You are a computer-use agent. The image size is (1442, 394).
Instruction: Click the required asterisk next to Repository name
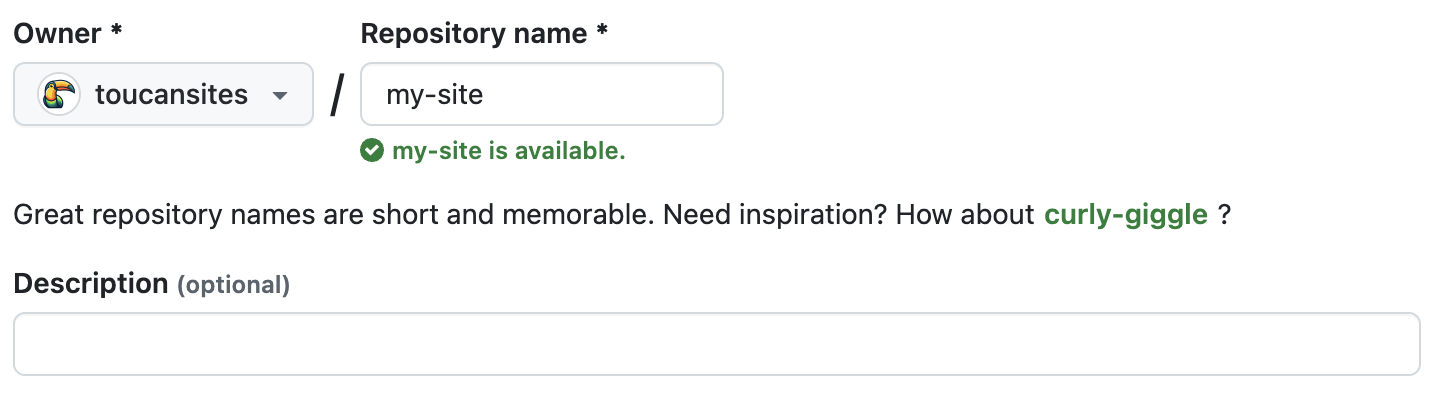(601, 31)
